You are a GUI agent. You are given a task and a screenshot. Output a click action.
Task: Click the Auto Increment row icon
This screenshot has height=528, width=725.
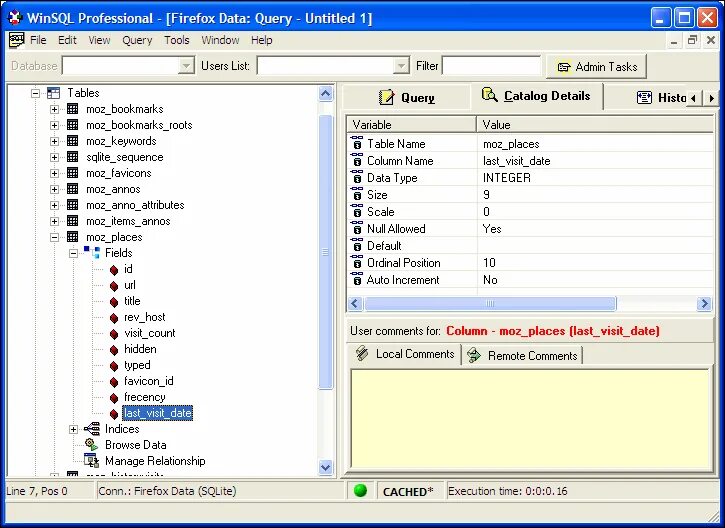356,279
